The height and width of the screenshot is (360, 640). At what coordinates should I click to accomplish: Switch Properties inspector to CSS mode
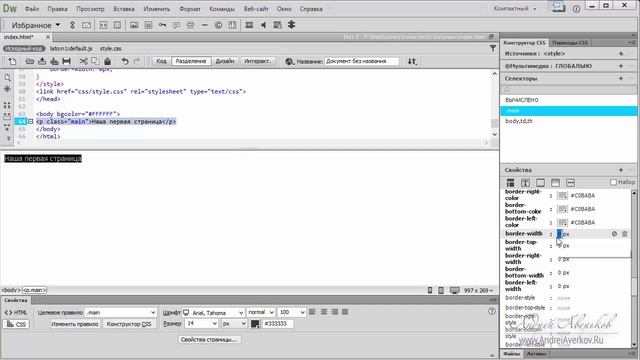point(16,324)
